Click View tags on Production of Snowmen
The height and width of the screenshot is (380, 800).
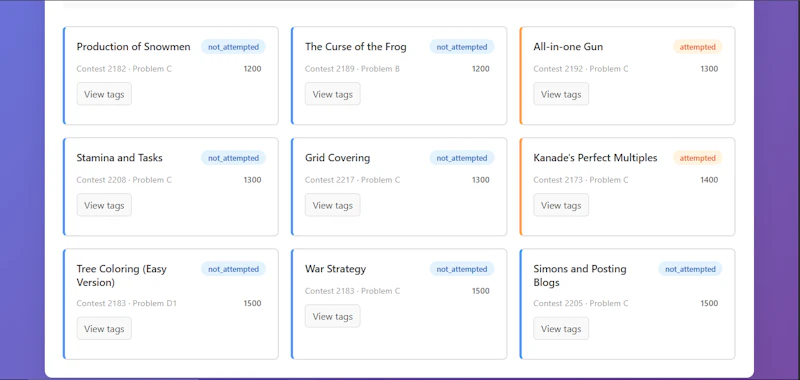[104, 94]
